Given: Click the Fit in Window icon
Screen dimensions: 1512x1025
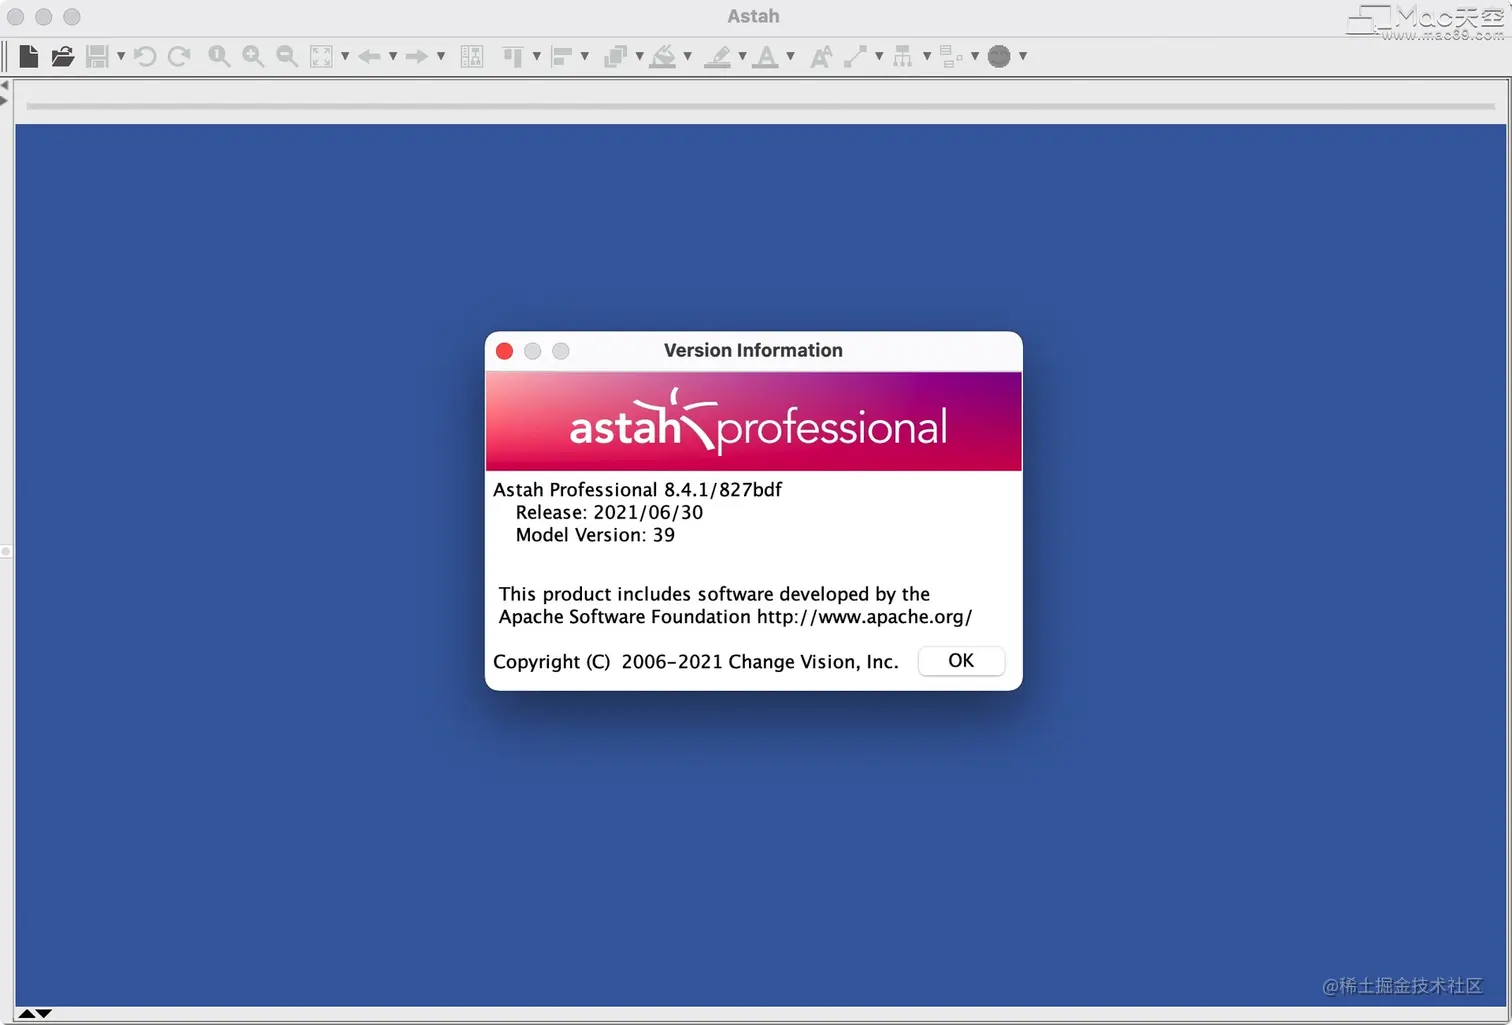Looking at the screenshot, I should coord(321,57).
